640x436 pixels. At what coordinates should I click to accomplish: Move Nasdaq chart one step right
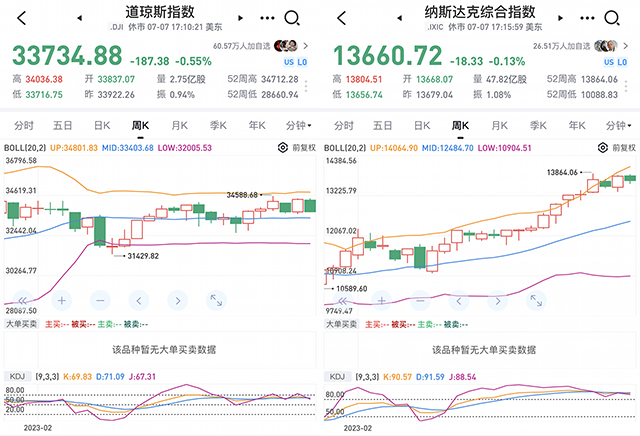click(x=498, y=301)
